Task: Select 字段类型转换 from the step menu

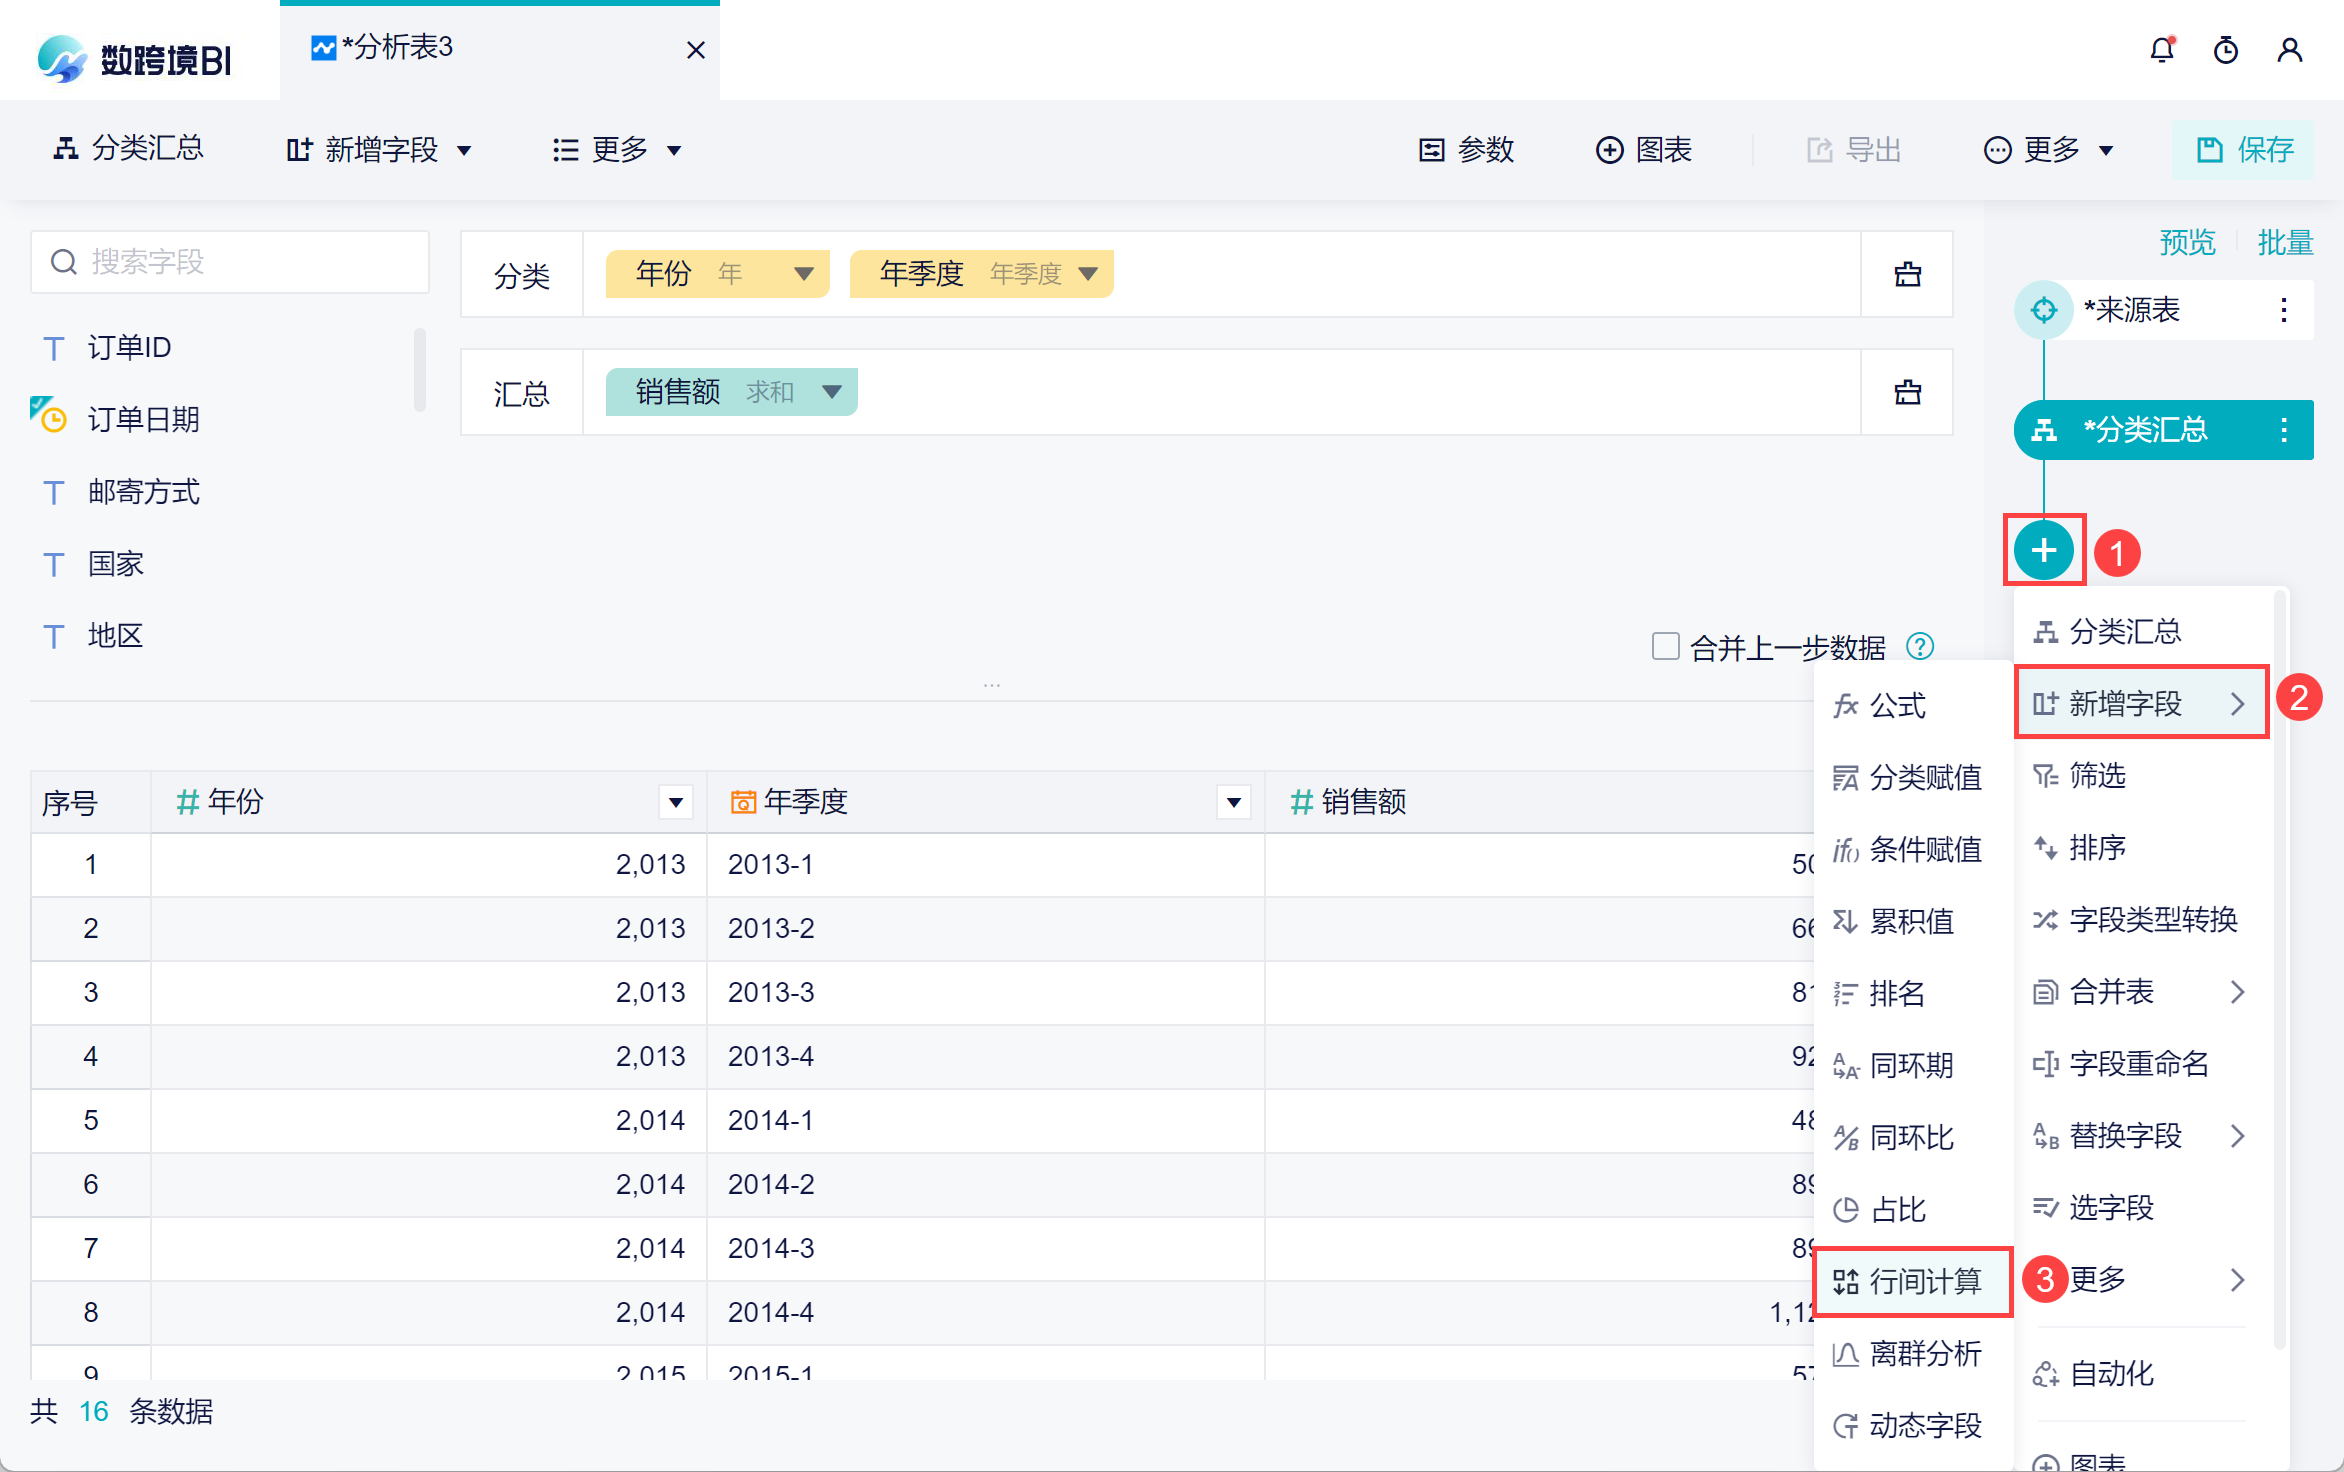Action: pos(2150,919)
